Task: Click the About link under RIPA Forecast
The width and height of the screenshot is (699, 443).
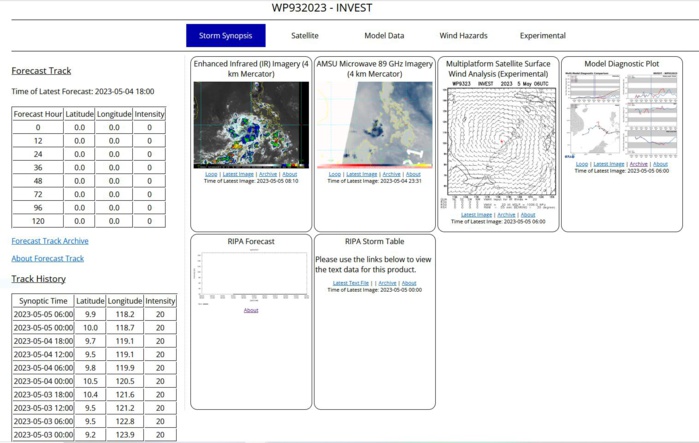Action: [251, 310]
